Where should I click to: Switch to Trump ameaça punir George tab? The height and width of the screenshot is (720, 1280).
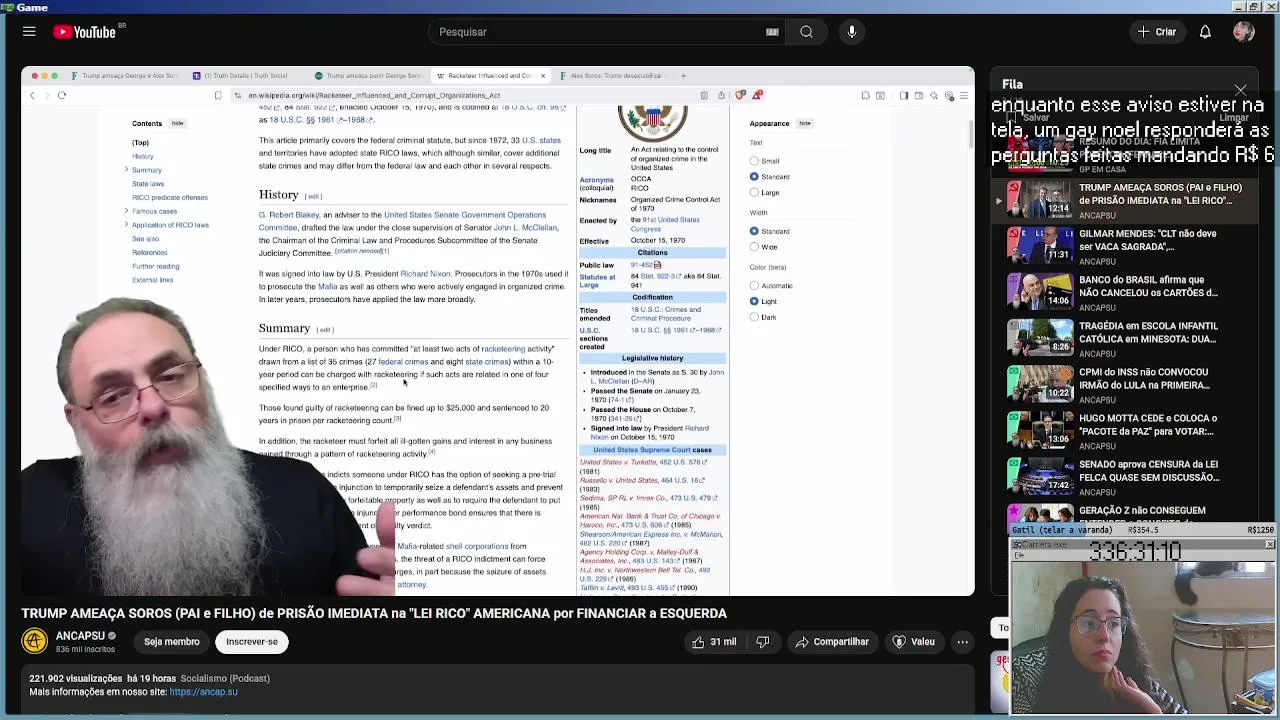click(x=368, y=76)
